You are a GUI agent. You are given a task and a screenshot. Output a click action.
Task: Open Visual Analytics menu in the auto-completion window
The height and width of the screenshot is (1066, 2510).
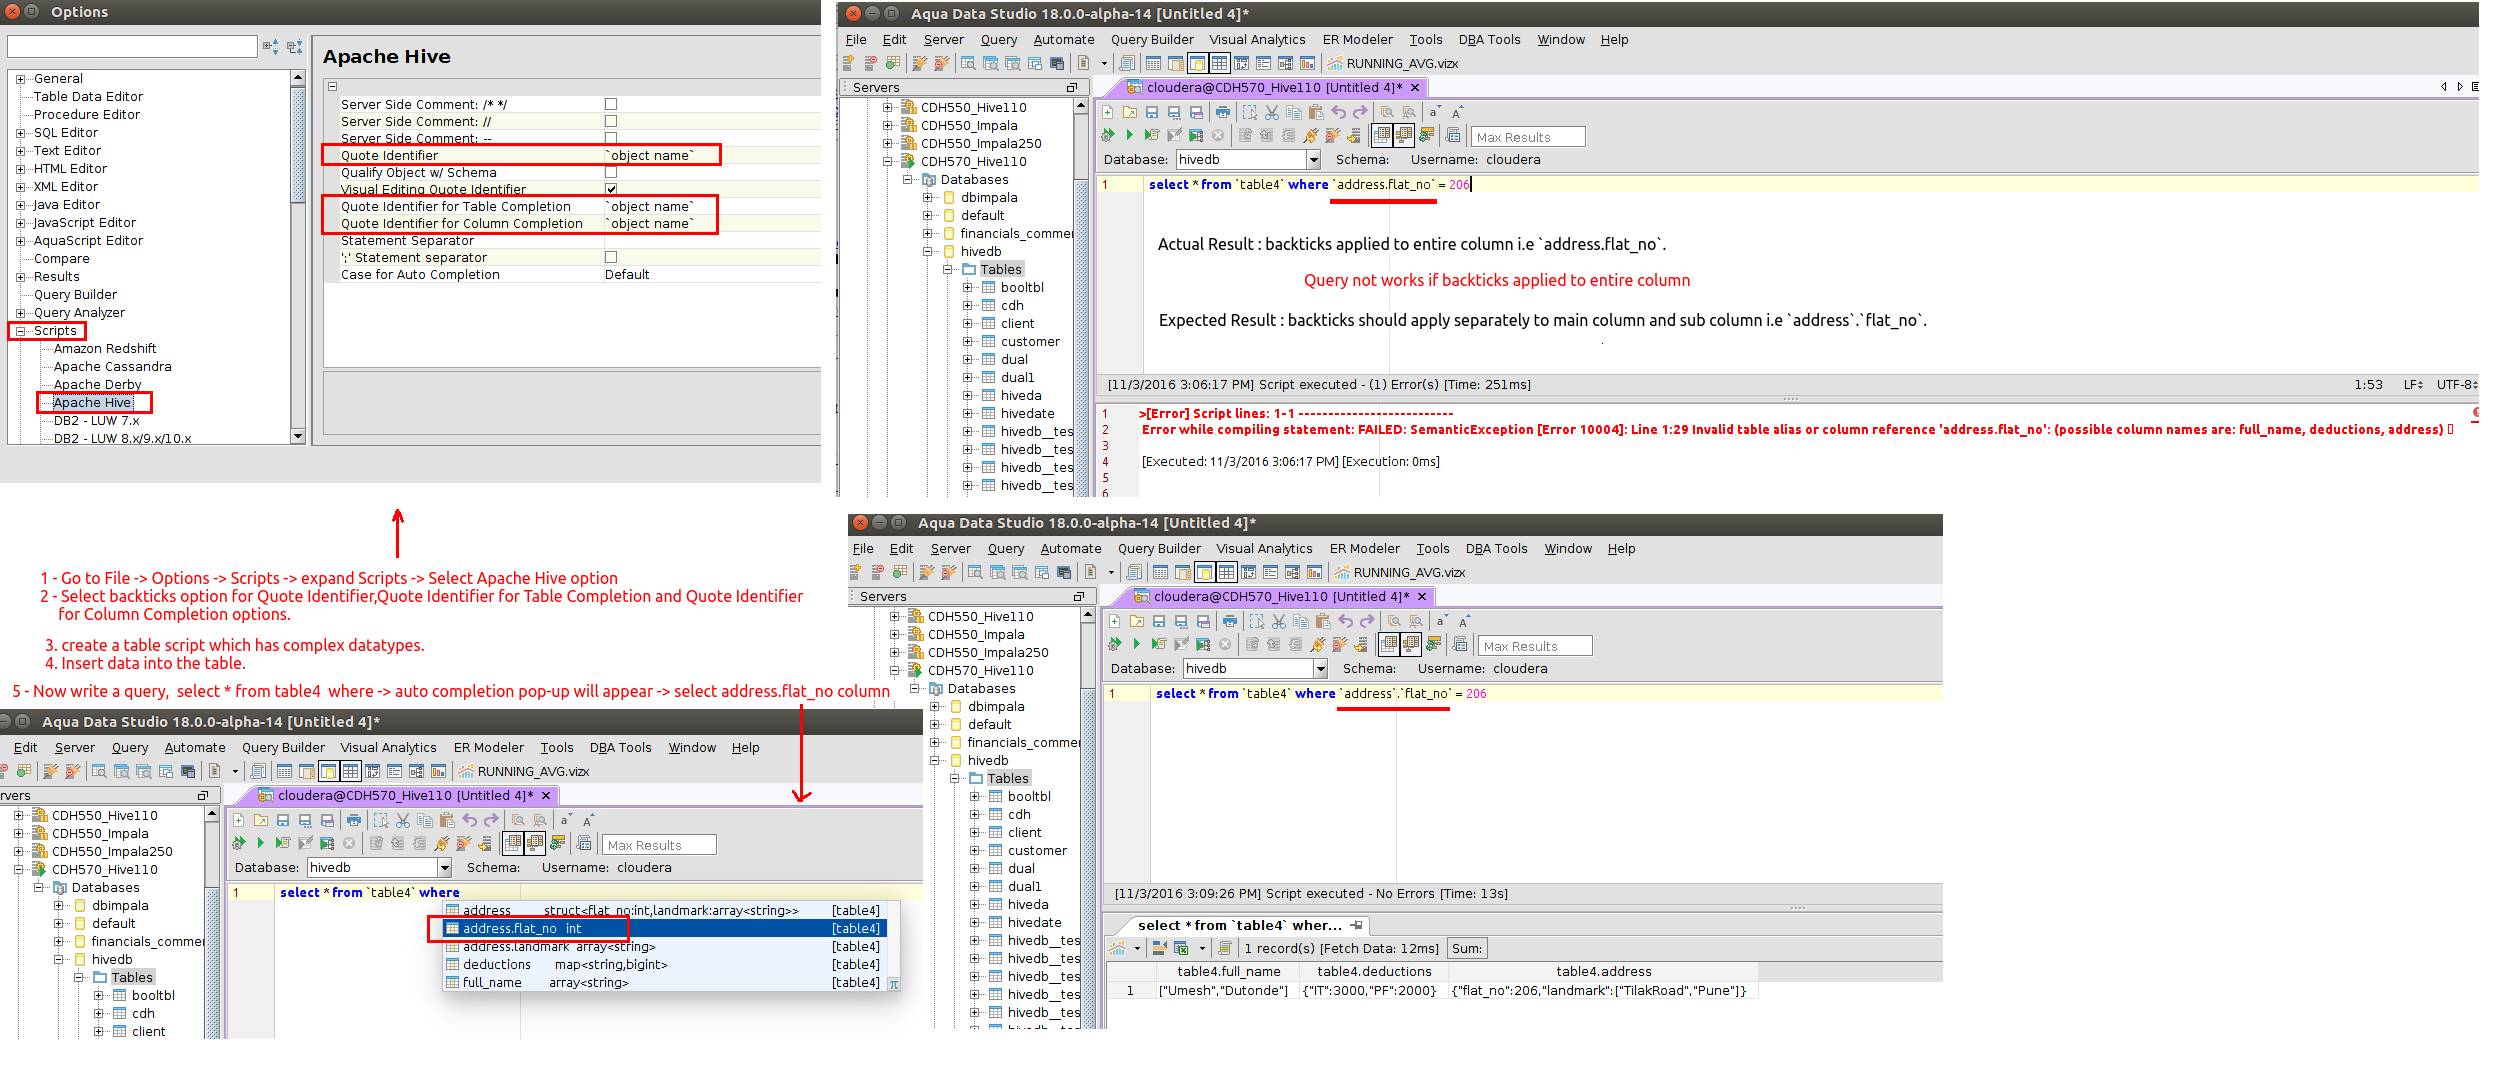388,748
